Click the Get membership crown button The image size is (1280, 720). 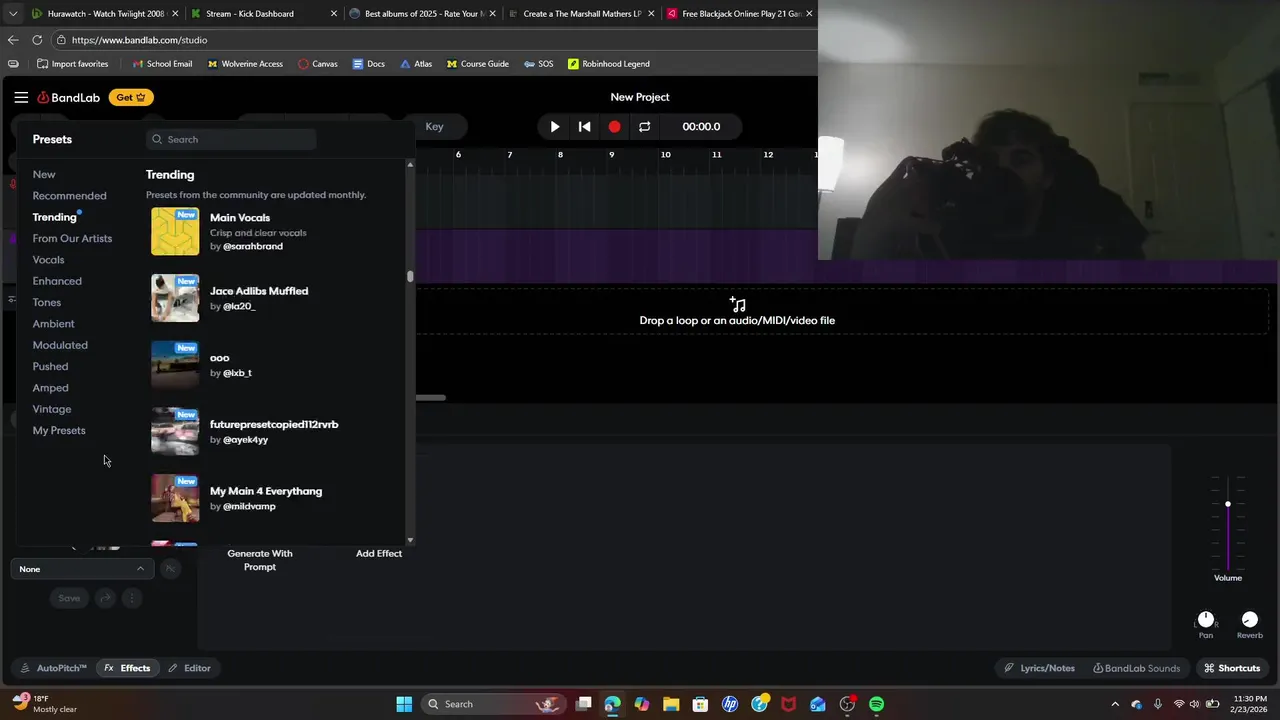[131, 97]
